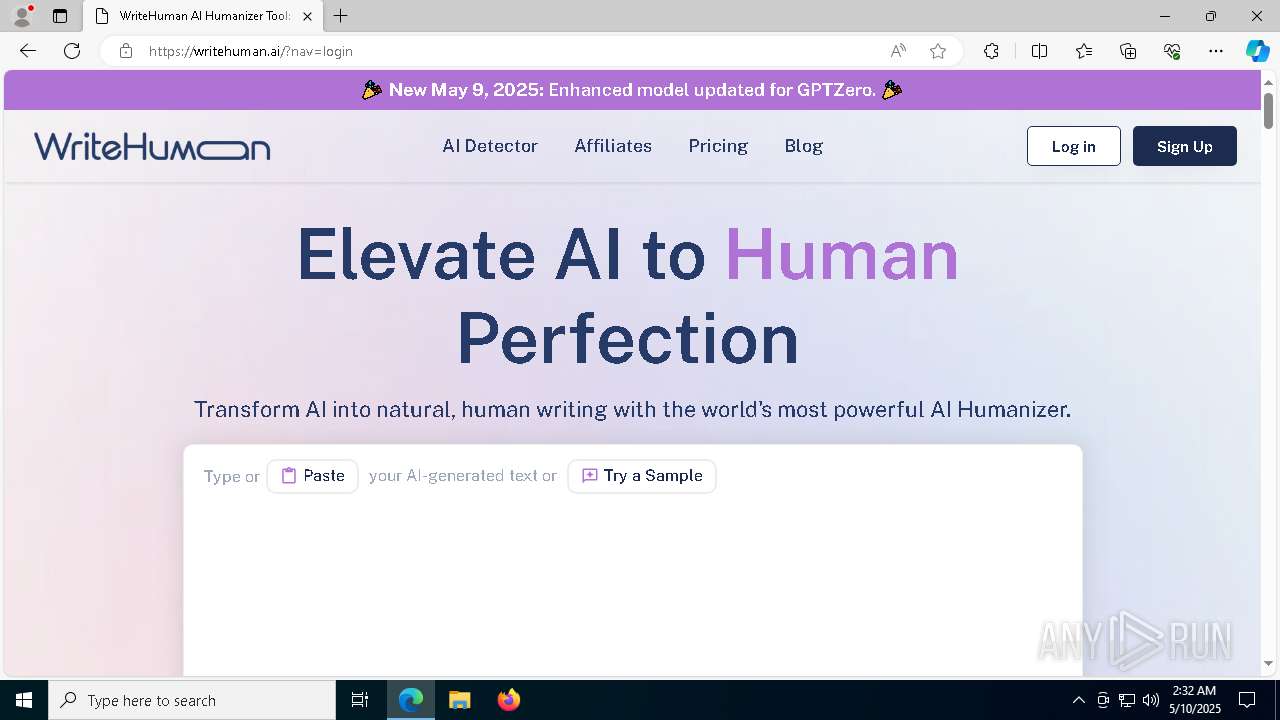1280x720 pixels.
Task: Open Firefox taskbar icon
Action: point(509,700)
